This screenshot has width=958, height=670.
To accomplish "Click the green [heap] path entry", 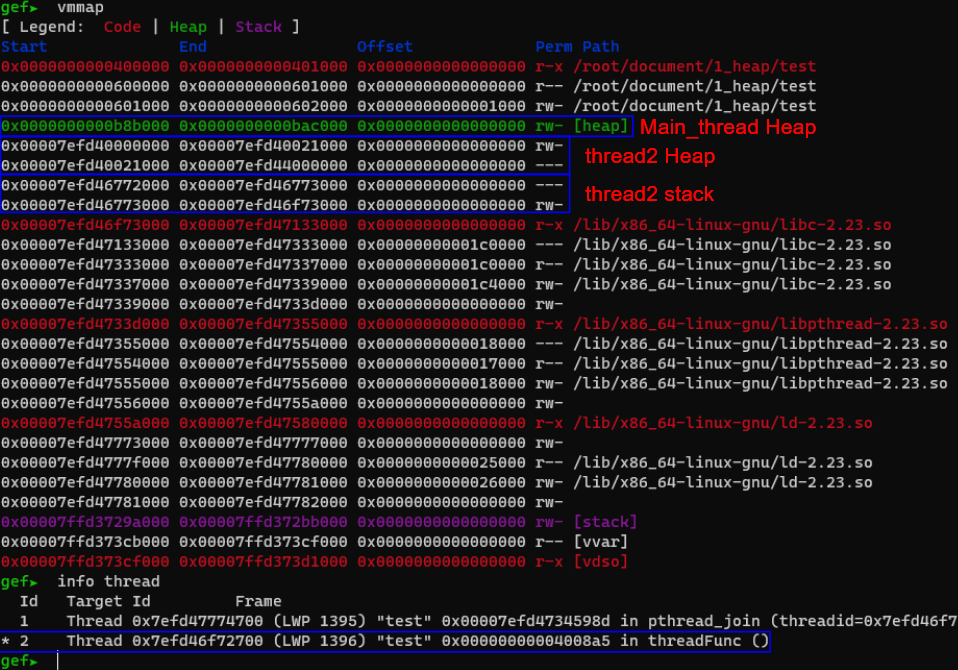I will [x=601, y=126].
